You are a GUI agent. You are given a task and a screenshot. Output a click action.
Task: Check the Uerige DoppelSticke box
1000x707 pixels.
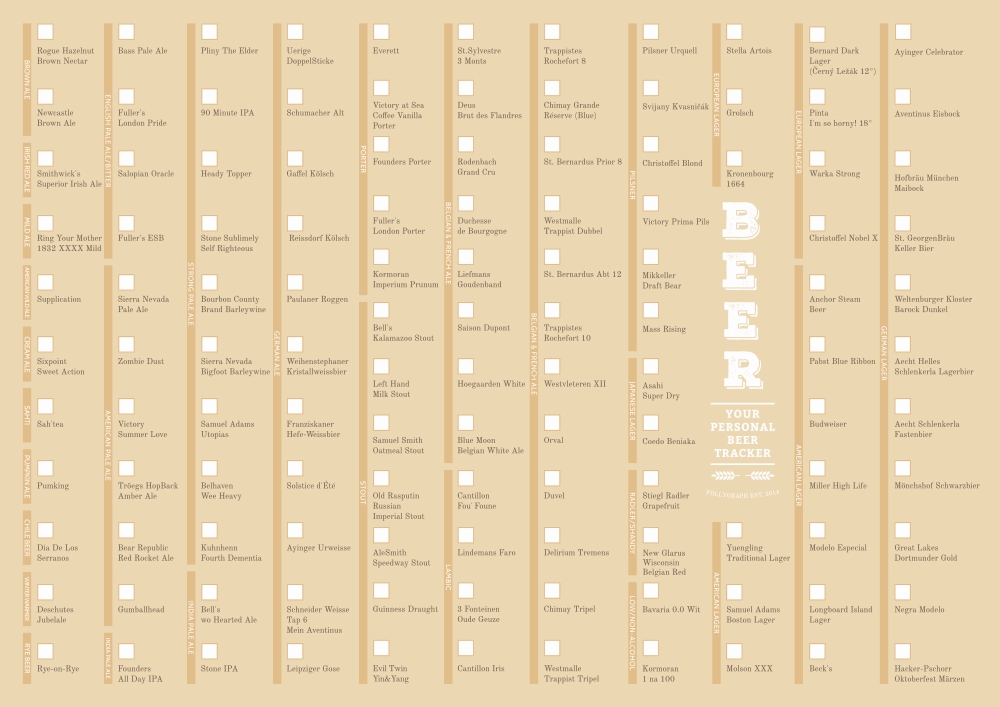click(x=295, y=32)
